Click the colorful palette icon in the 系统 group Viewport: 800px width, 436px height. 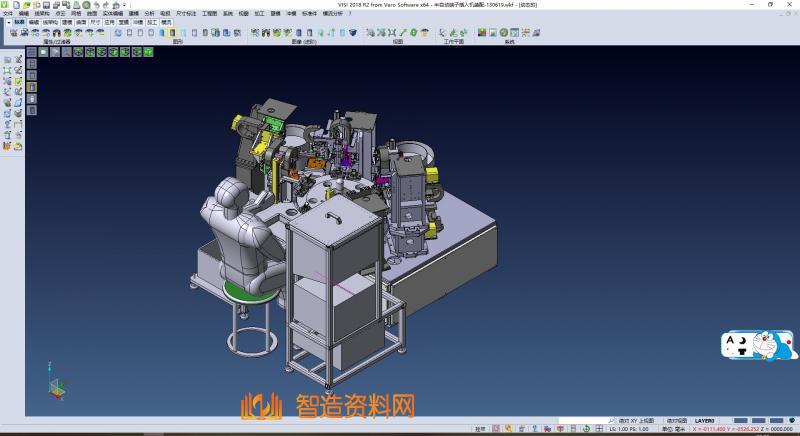[482, 33]
